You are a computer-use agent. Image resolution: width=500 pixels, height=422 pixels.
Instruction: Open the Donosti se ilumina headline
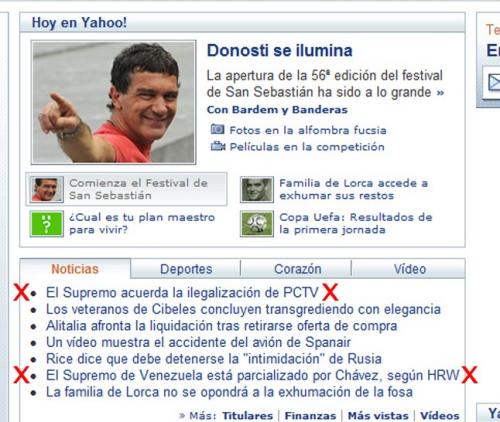coord(280,51)
